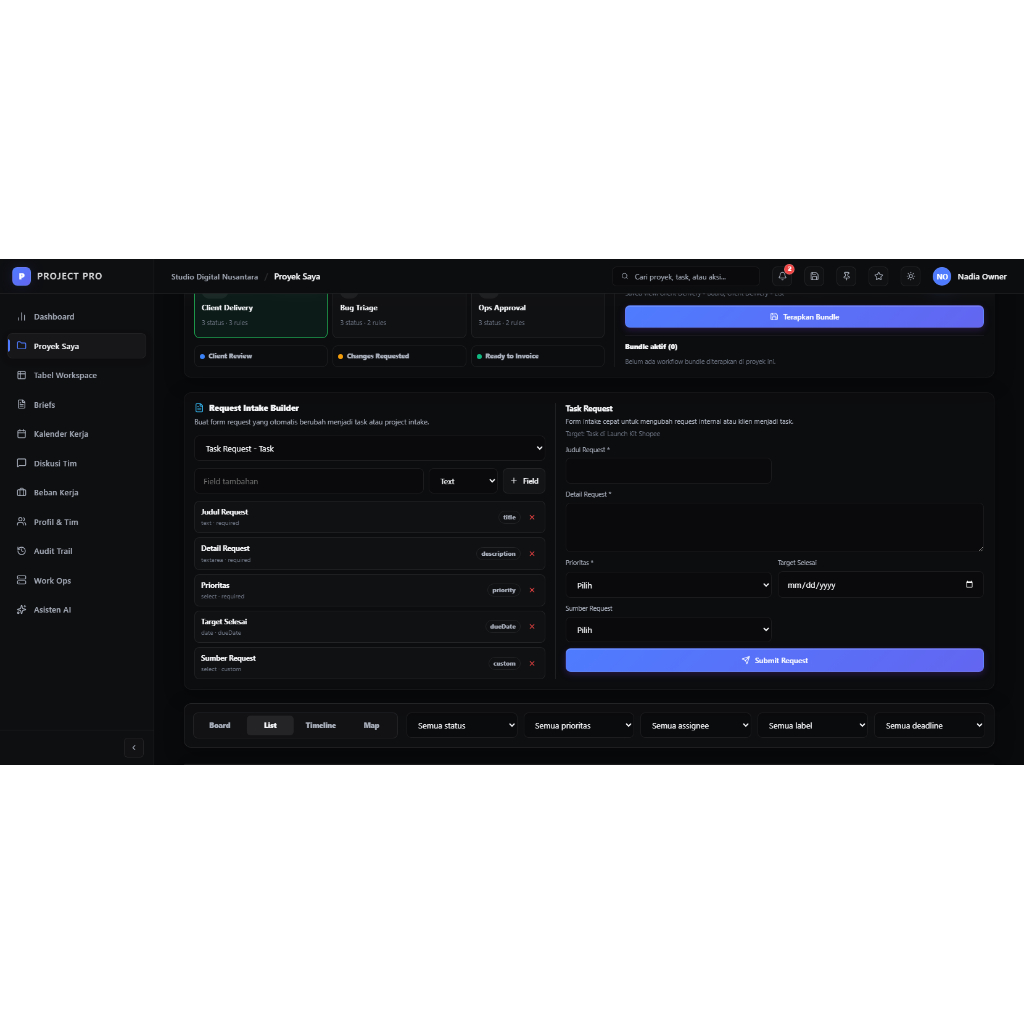
Task: Open Work Ops in sidebar
Action: (76, 581)
